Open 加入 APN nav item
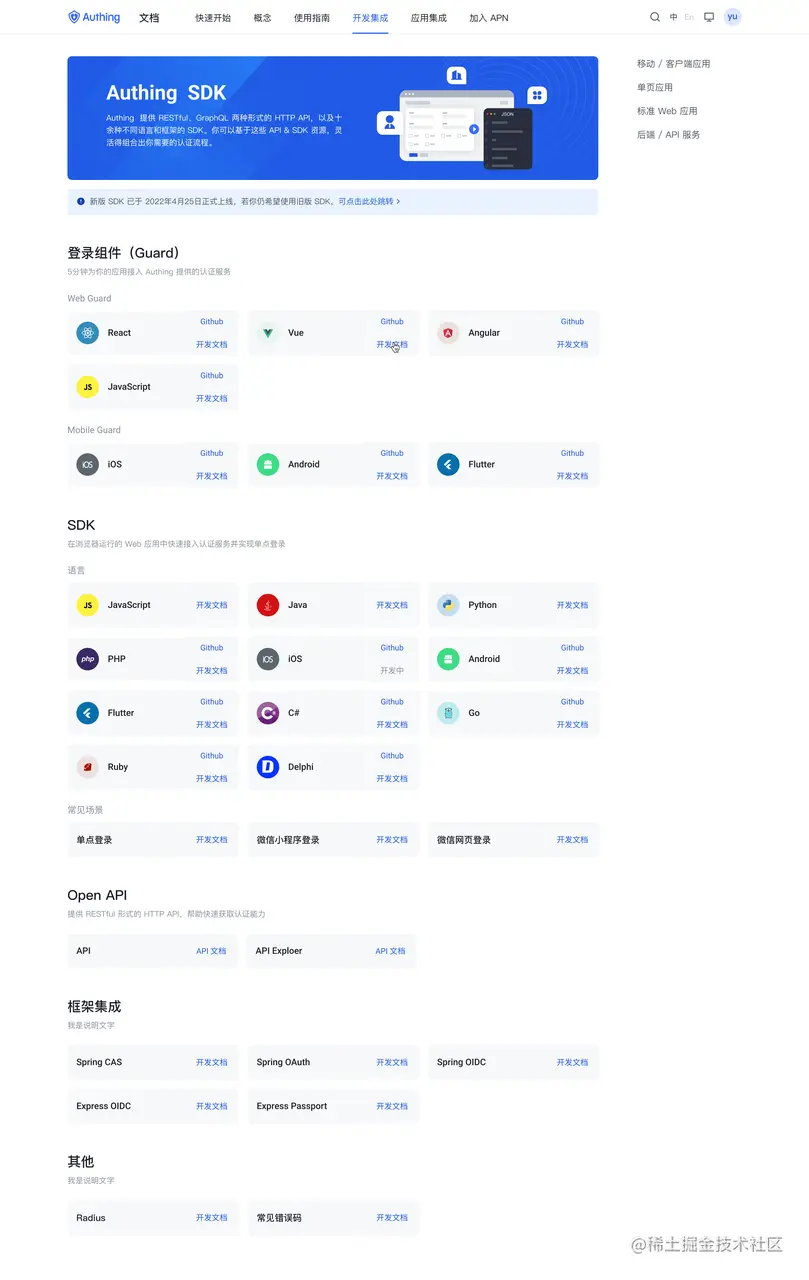The width and height of the screenshot is (809, 1280). [x=489, y=18]
